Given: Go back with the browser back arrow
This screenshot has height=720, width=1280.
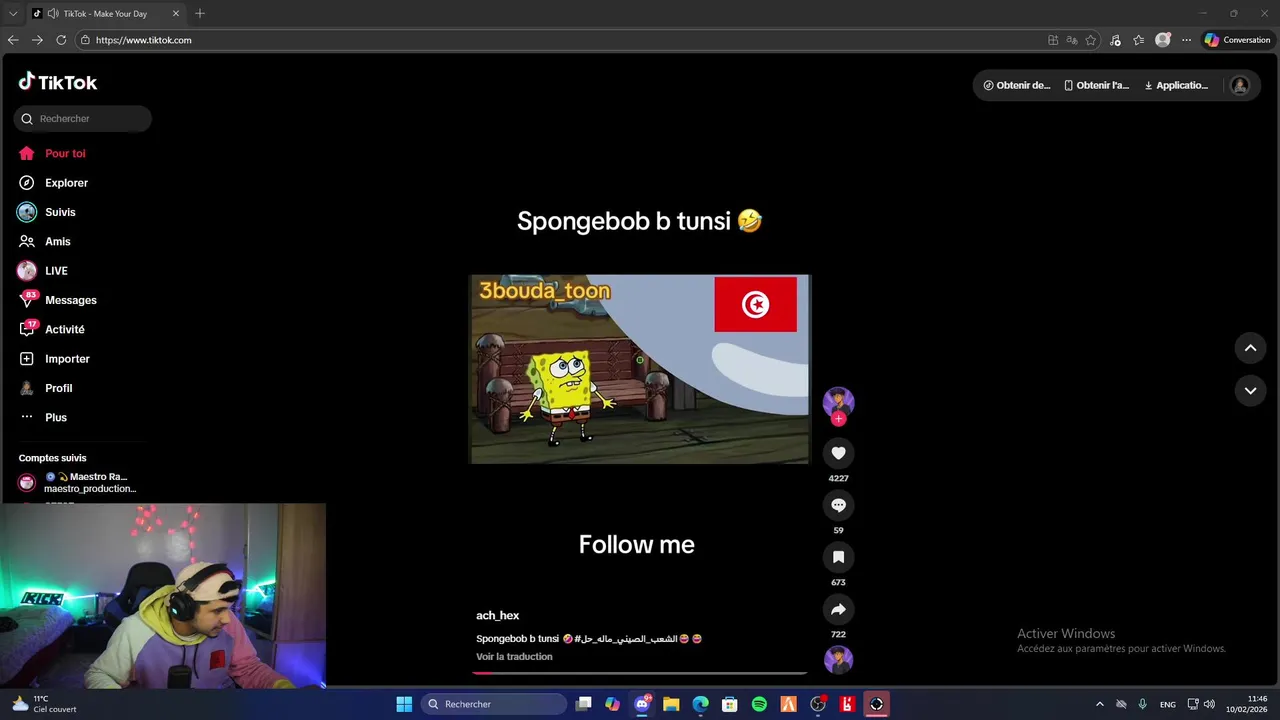Looking at the screenshot, I should pos(13,40).
